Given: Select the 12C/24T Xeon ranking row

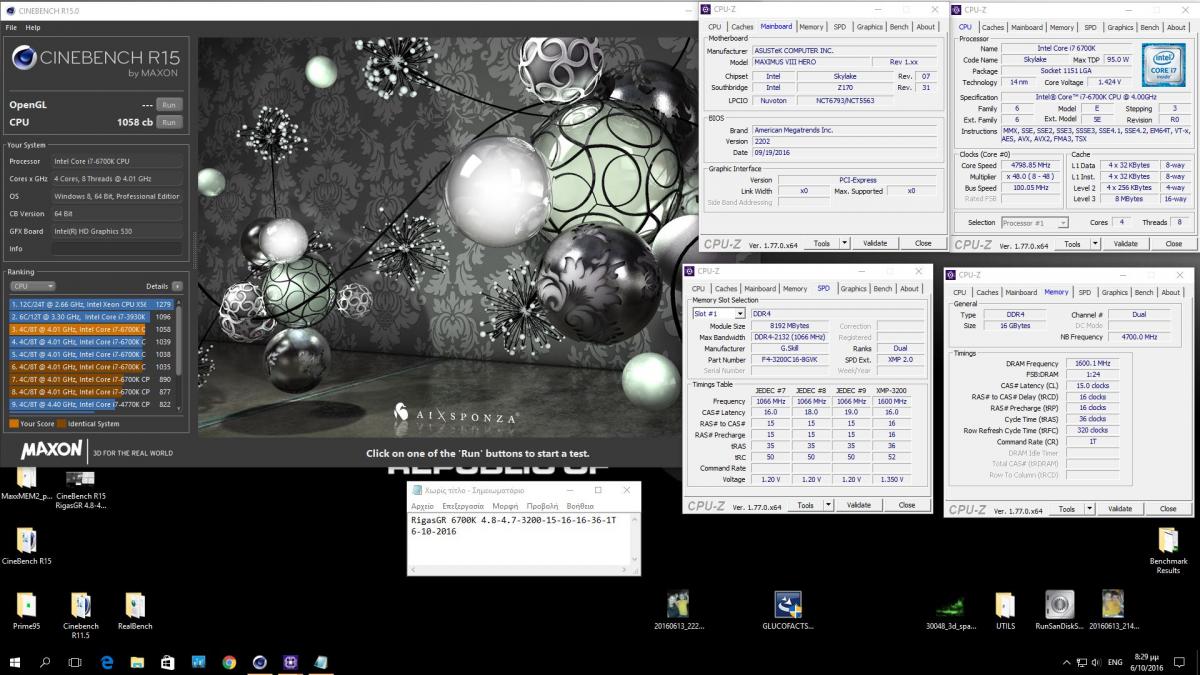Looking at the screenshot, I should pyautogui.click(x=91, y=304).
